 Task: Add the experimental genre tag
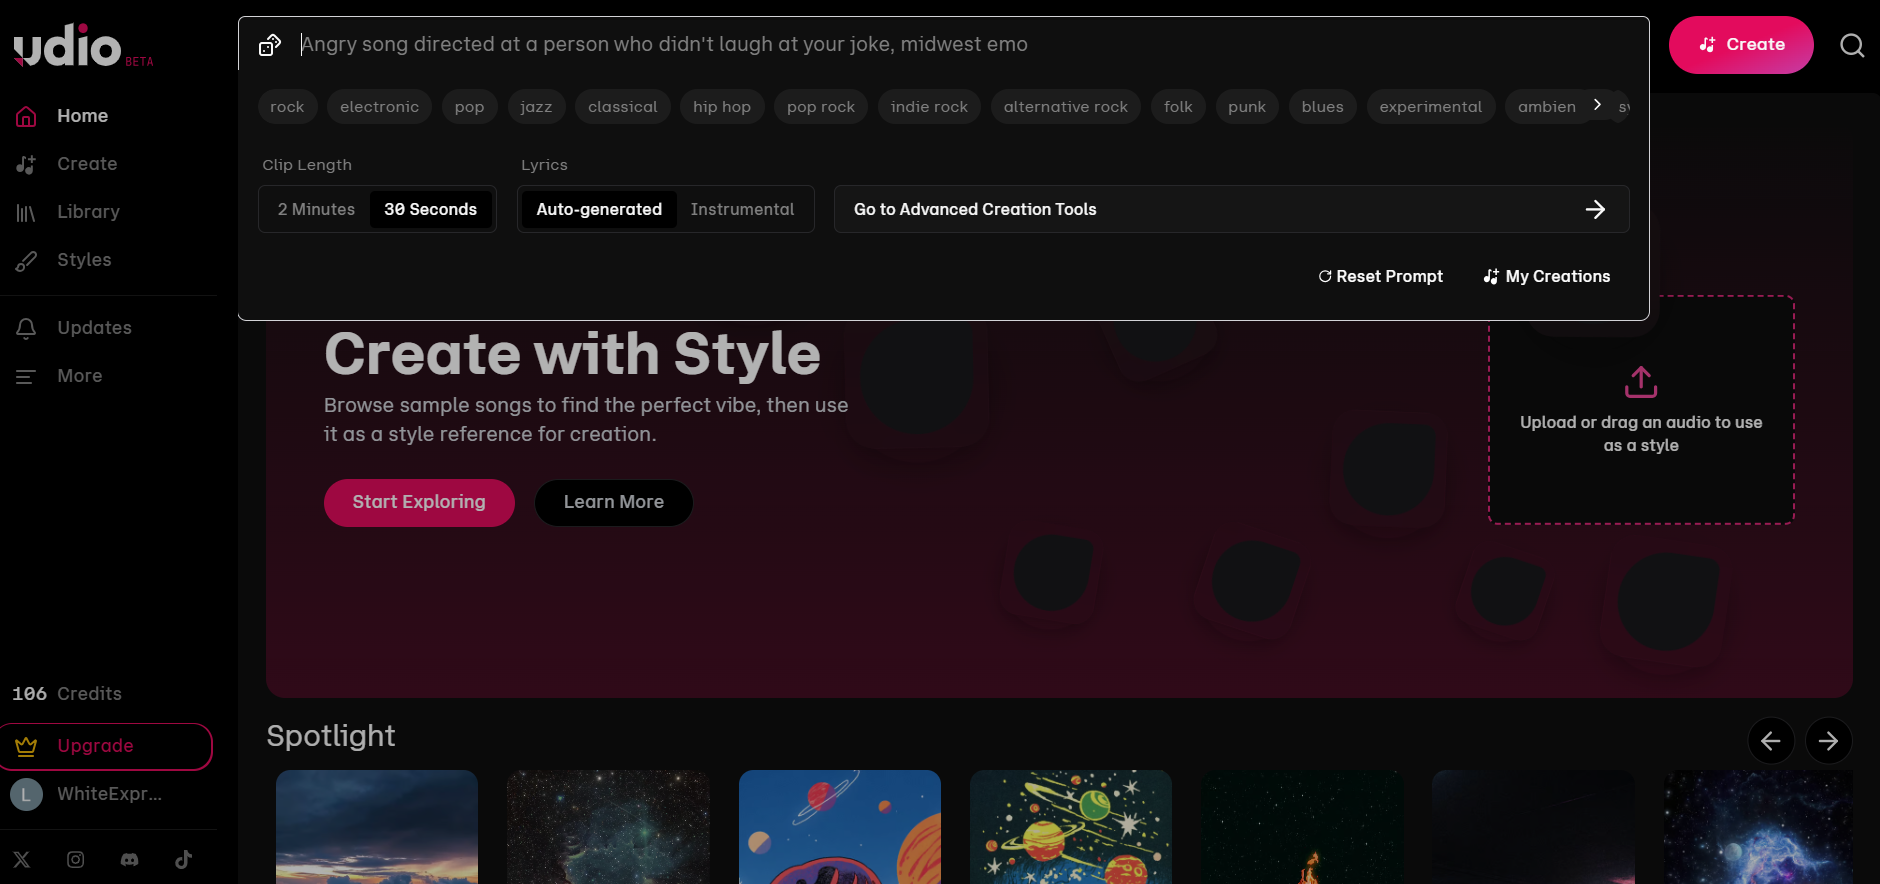1431,107
